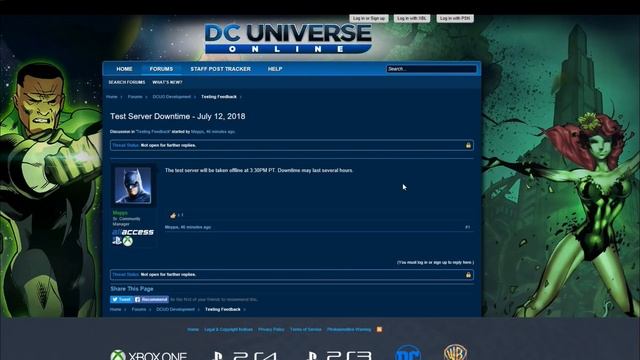Click the Log in with PSN button

455,18
